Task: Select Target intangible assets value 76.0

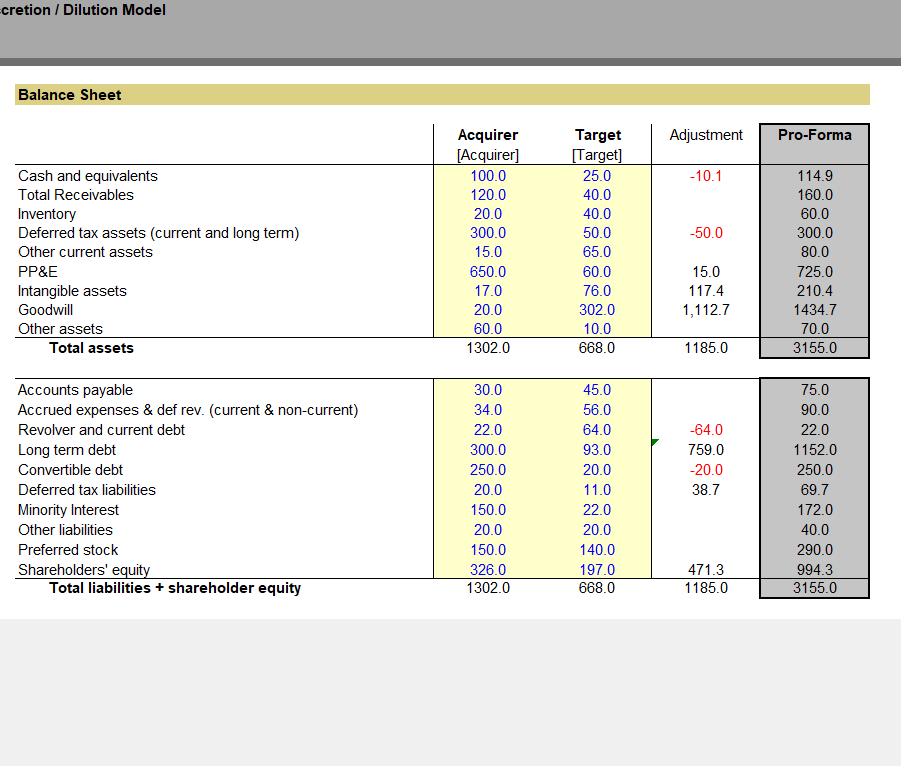Action: pyautogui.click(x=597, y=291)
